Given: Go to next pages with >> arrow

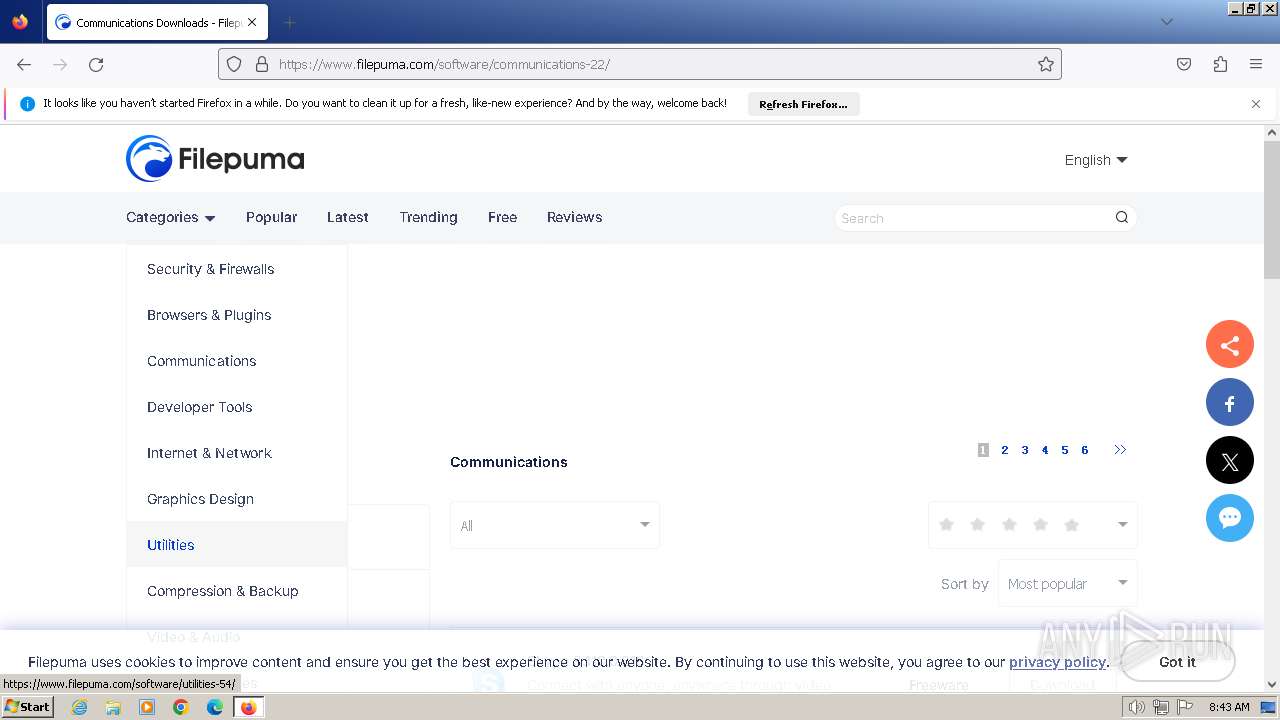Looking at the screenshot, I should pos(1120,450).
